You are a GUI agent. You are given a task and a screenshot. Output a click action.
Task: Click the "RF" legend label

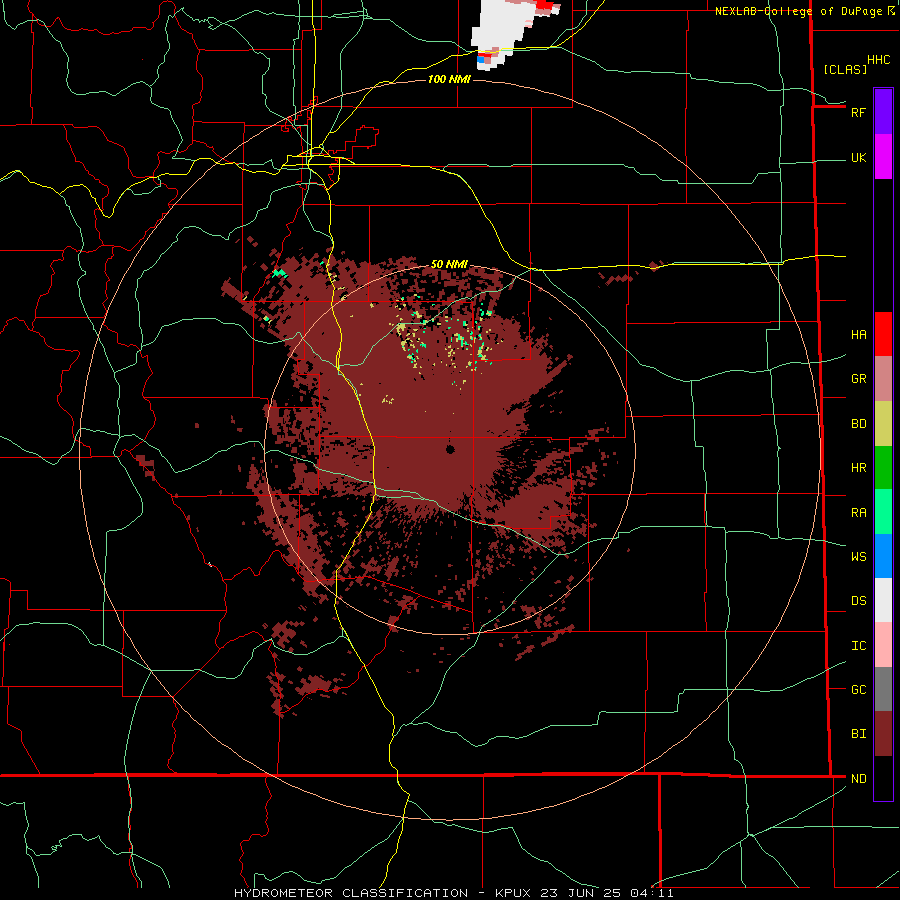pyautogui.click(x=858, y=113)
